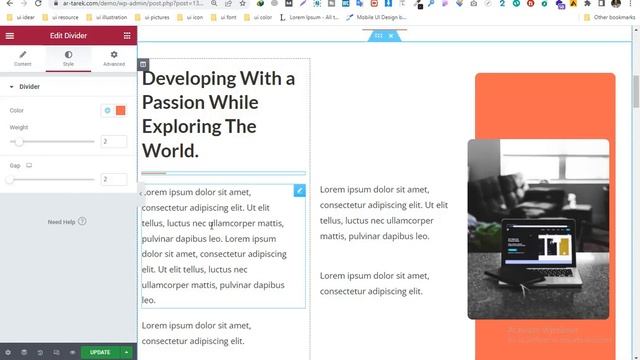Open Navigator layers icon
Image resolution: width=640 pixels, height=360 pixels.
click(x=24, y=352)
